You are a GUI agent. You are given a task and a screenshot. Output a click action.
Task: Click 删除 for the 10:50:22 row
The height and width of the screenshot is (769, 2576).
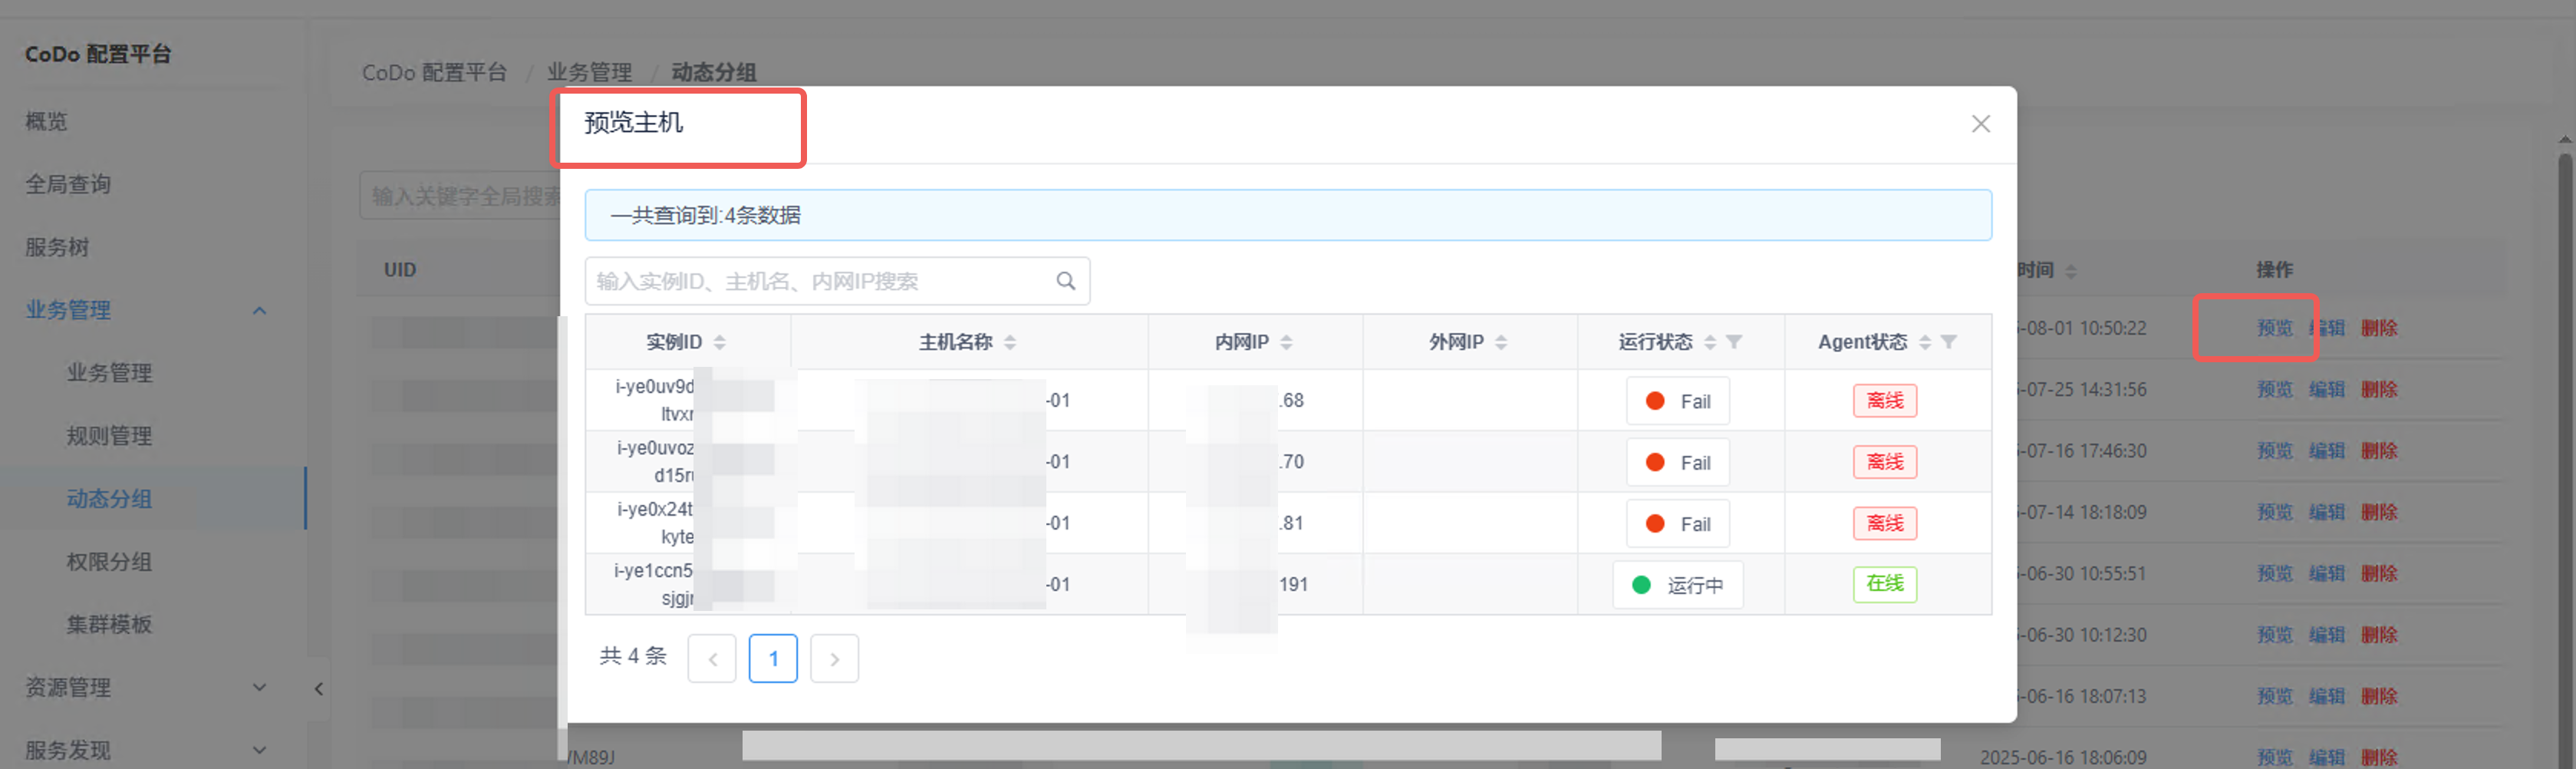(2379, 328)
